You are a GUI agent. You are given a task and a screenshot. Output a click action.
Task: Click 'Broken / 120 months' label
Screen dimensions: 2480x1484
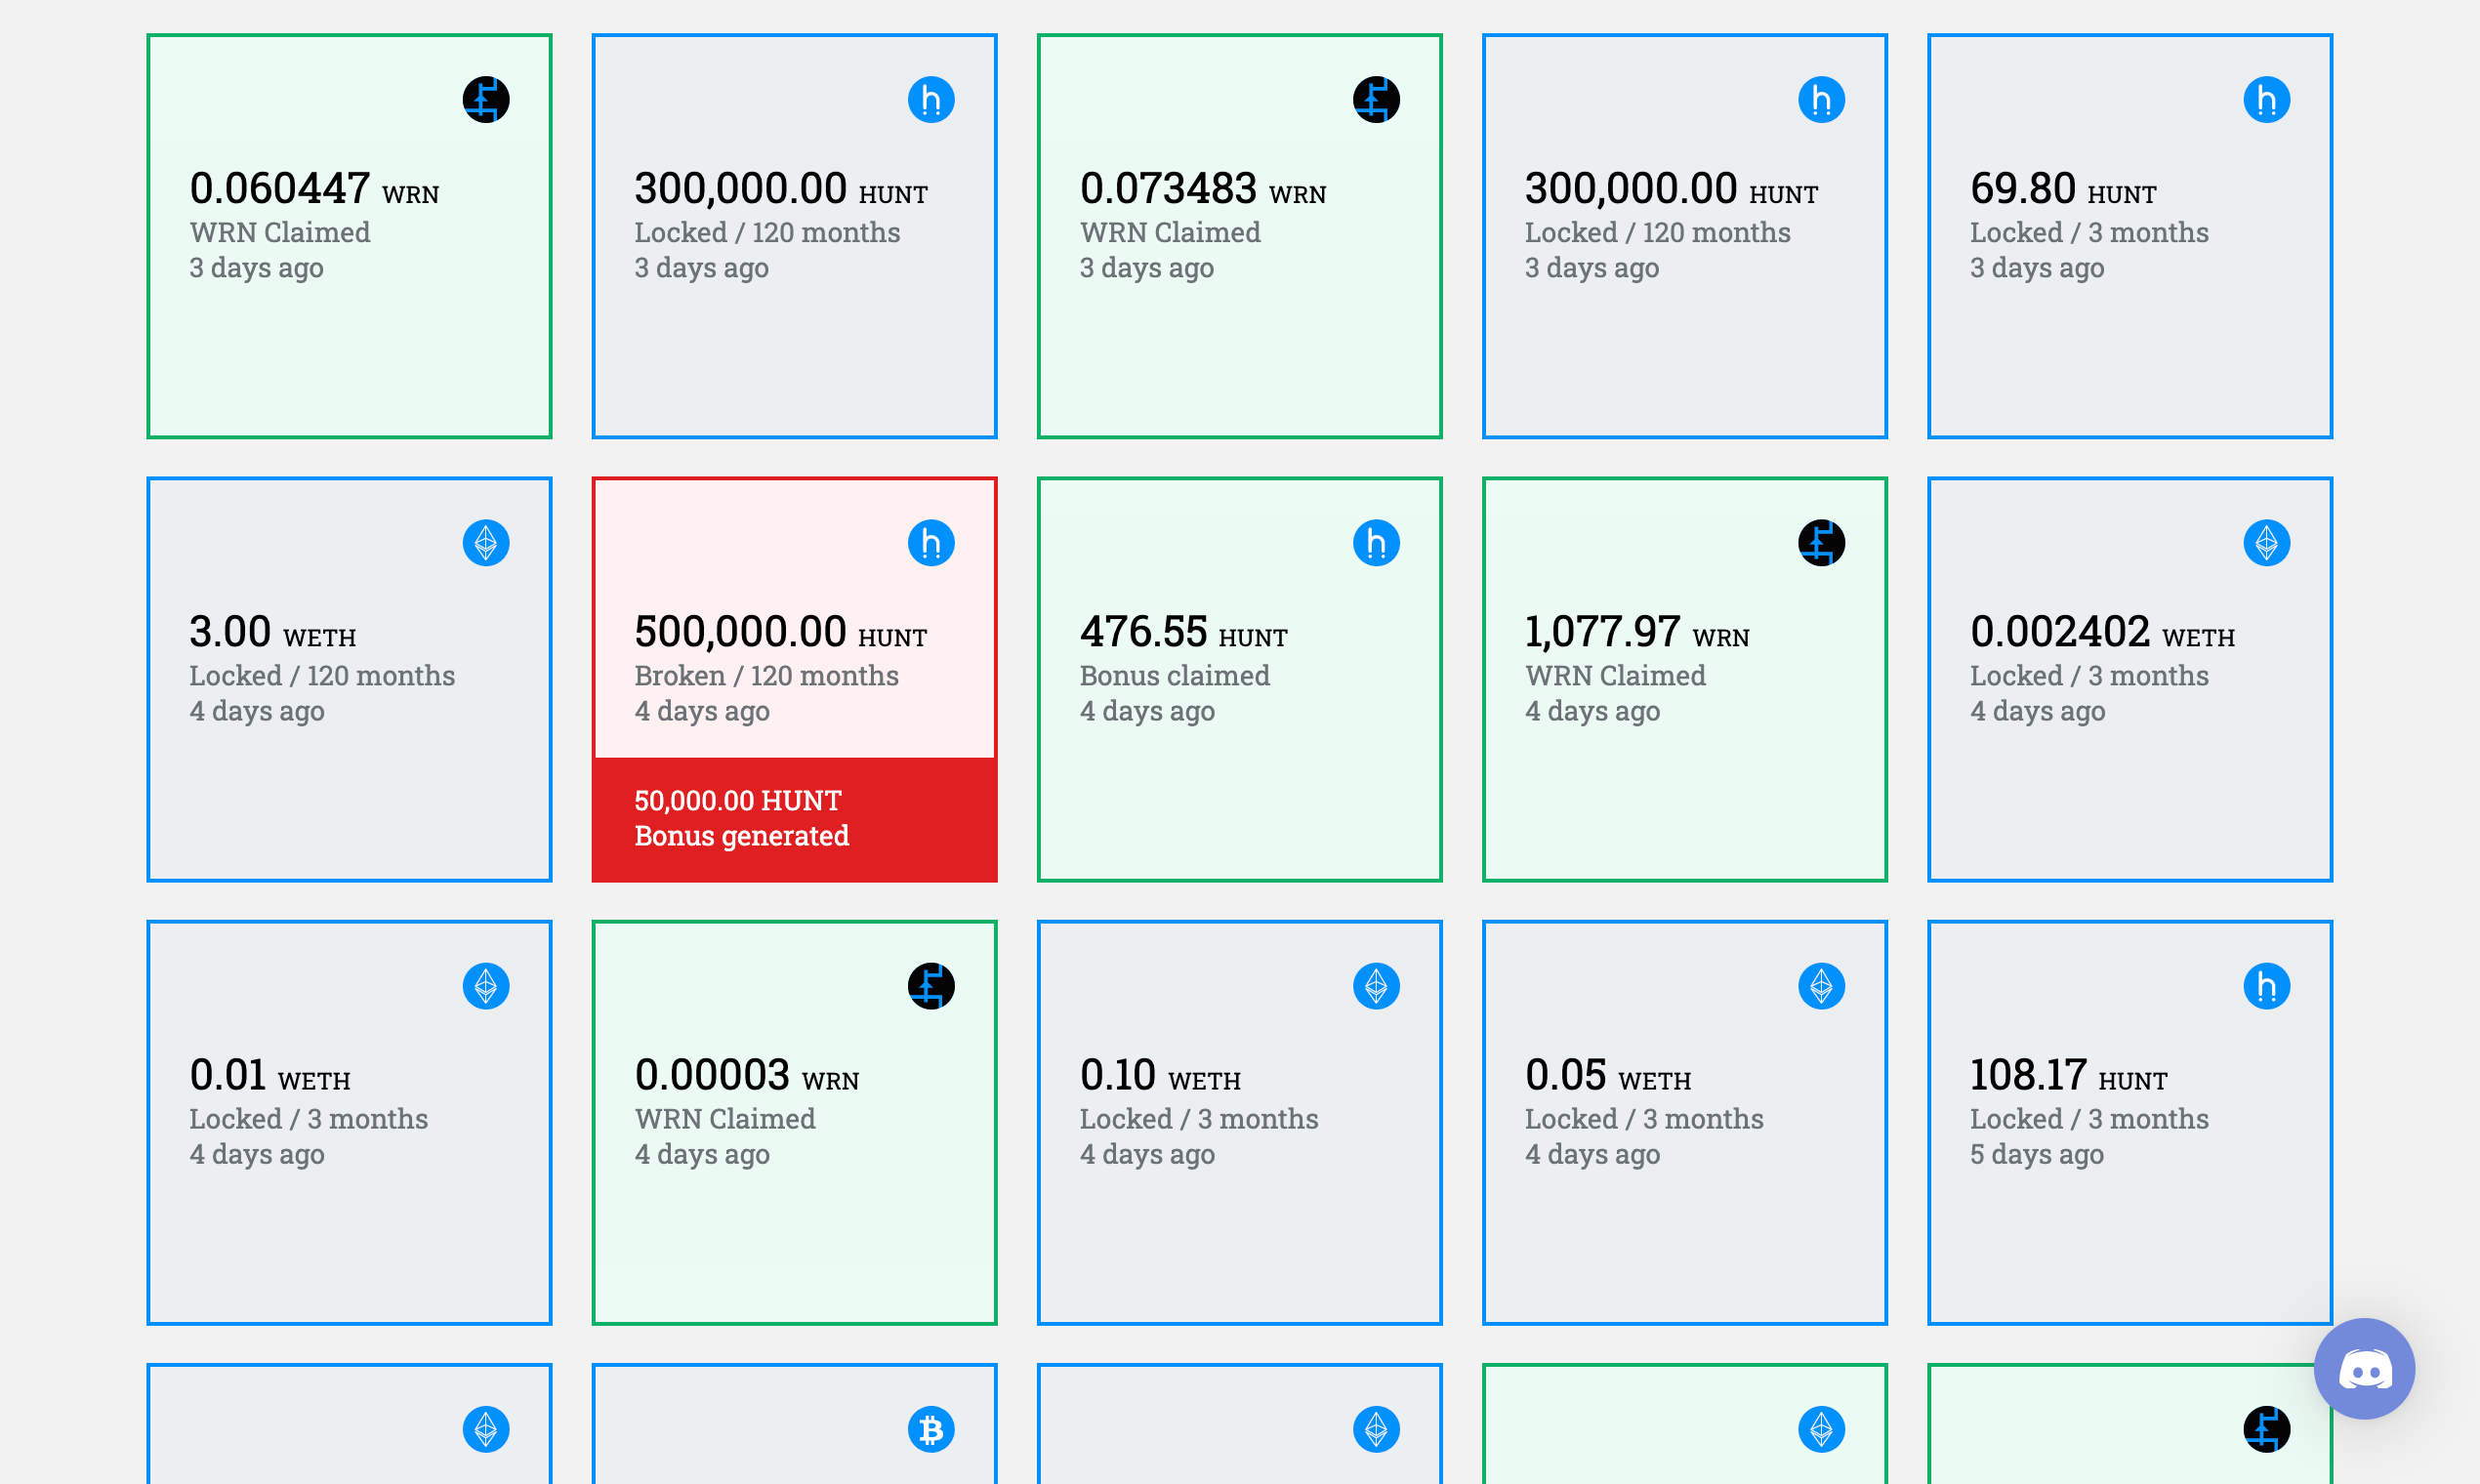pyautogui.click(x=766, y=676)
